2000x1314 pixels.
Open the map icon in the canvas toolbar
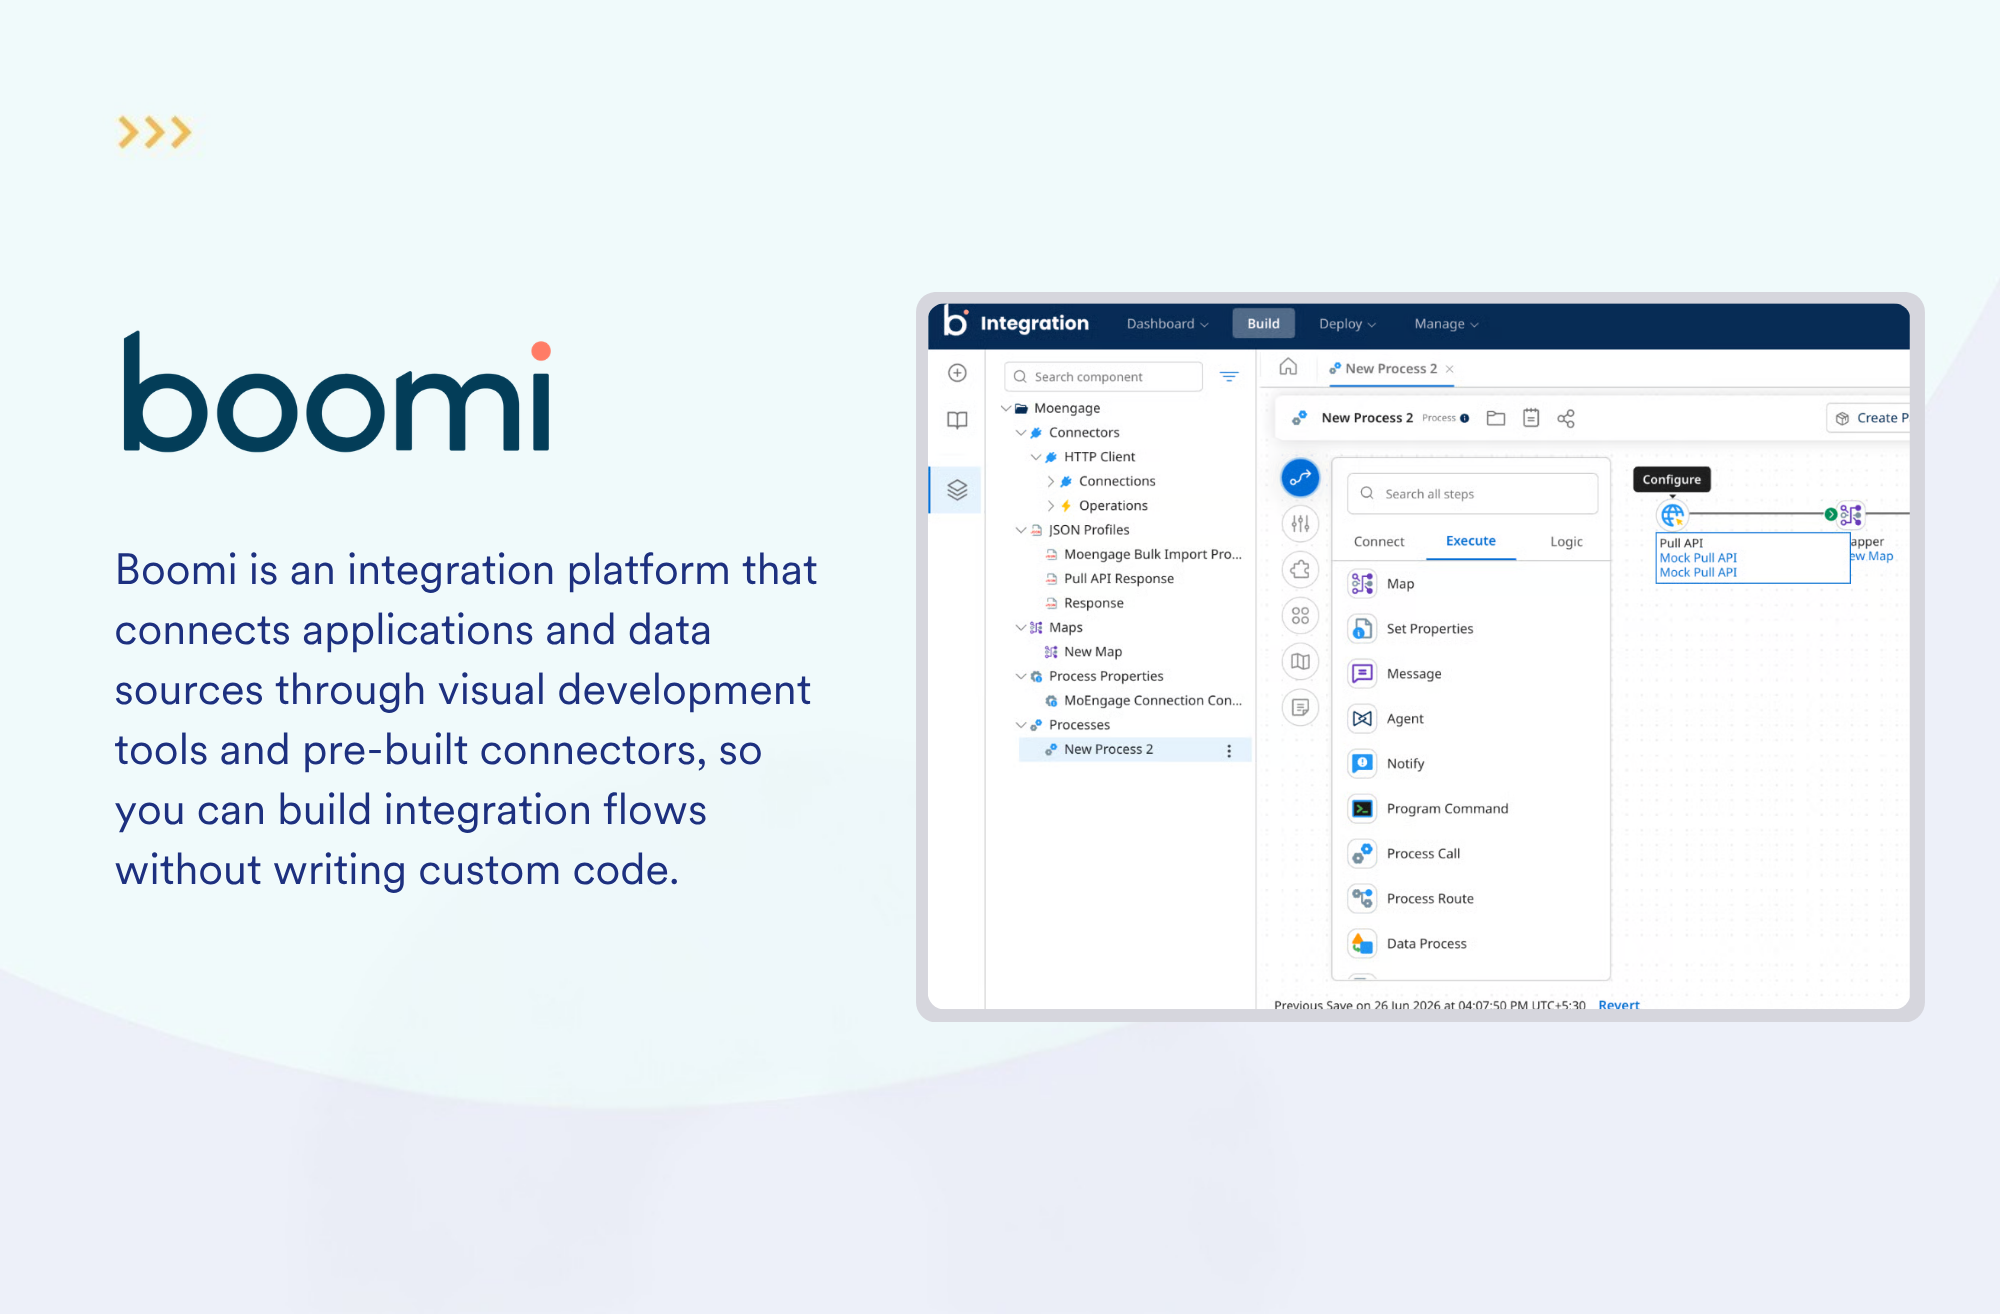pos(1300,661)
